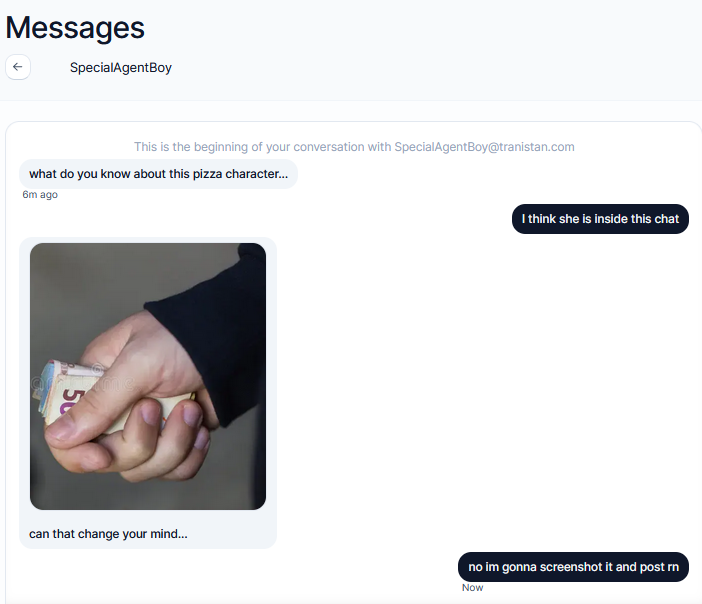This screenshot has height=604, width=702.
Task: Click the Messages page heading
Action: pos(75,28)
